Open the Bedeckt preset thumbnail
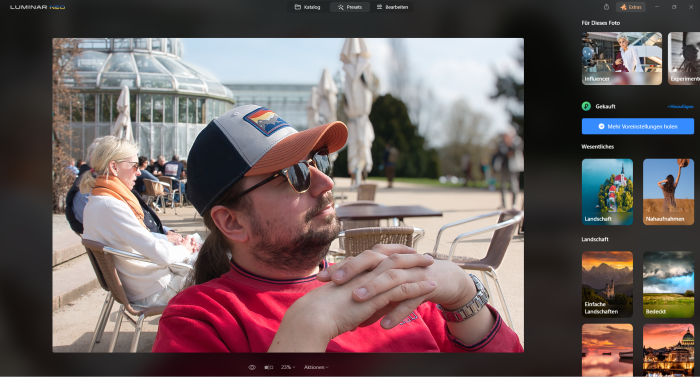700x377 pixels. click(x=668, y=284)
